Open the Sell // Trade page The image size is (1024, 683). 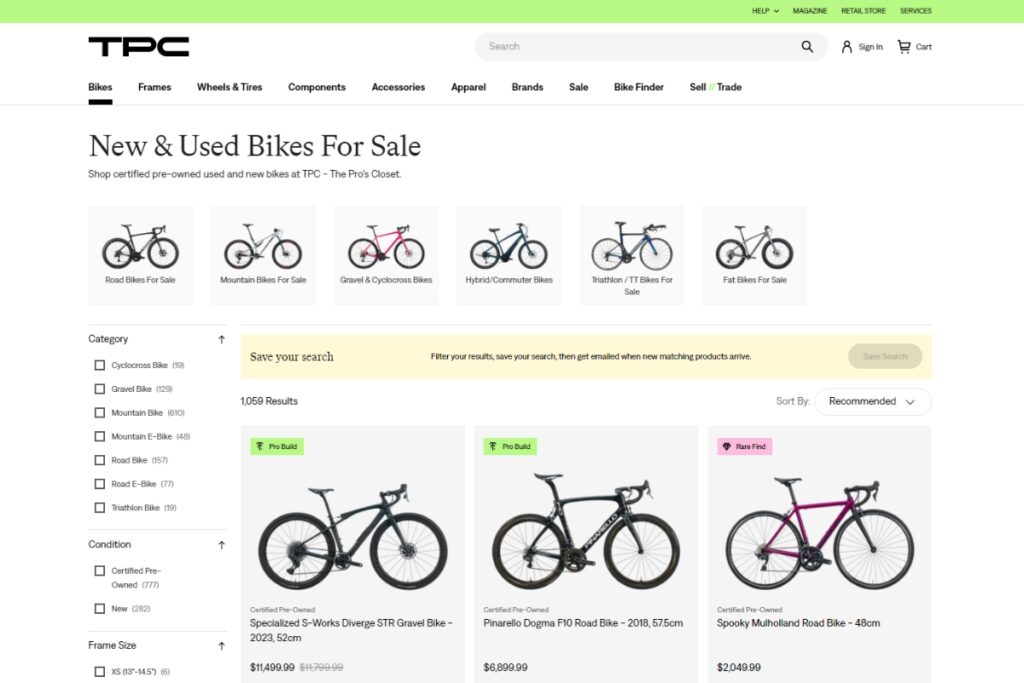coord(716,87)
